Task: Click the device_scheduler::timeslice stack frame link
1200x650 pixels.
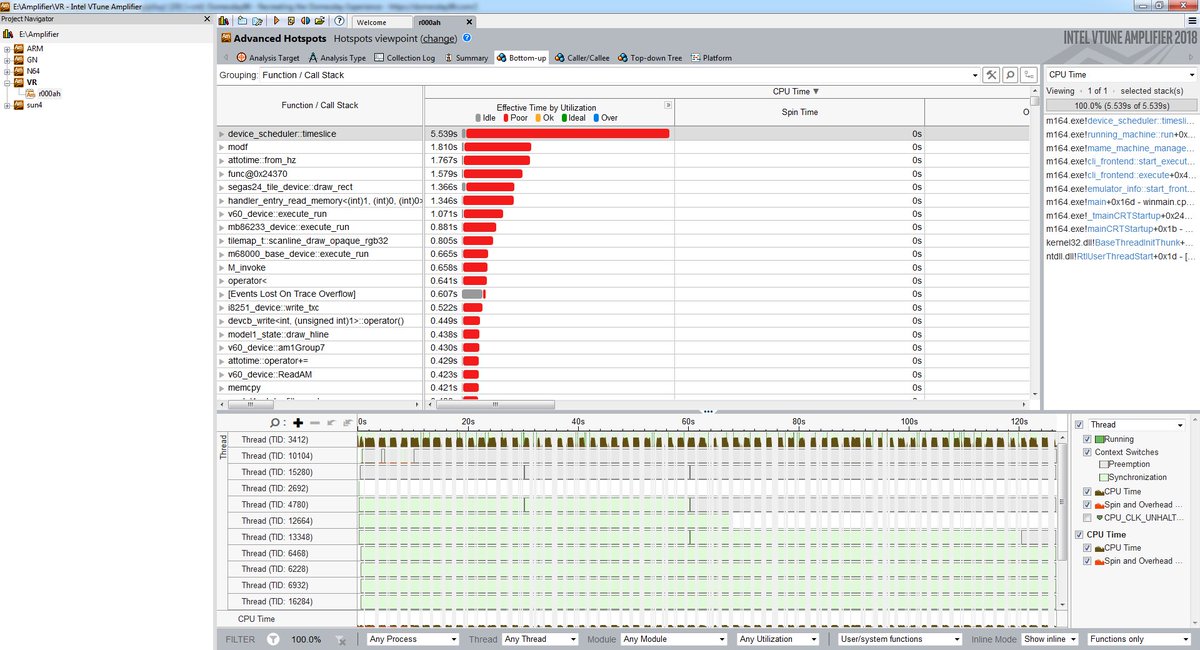Action: (x=1140, y=121)
